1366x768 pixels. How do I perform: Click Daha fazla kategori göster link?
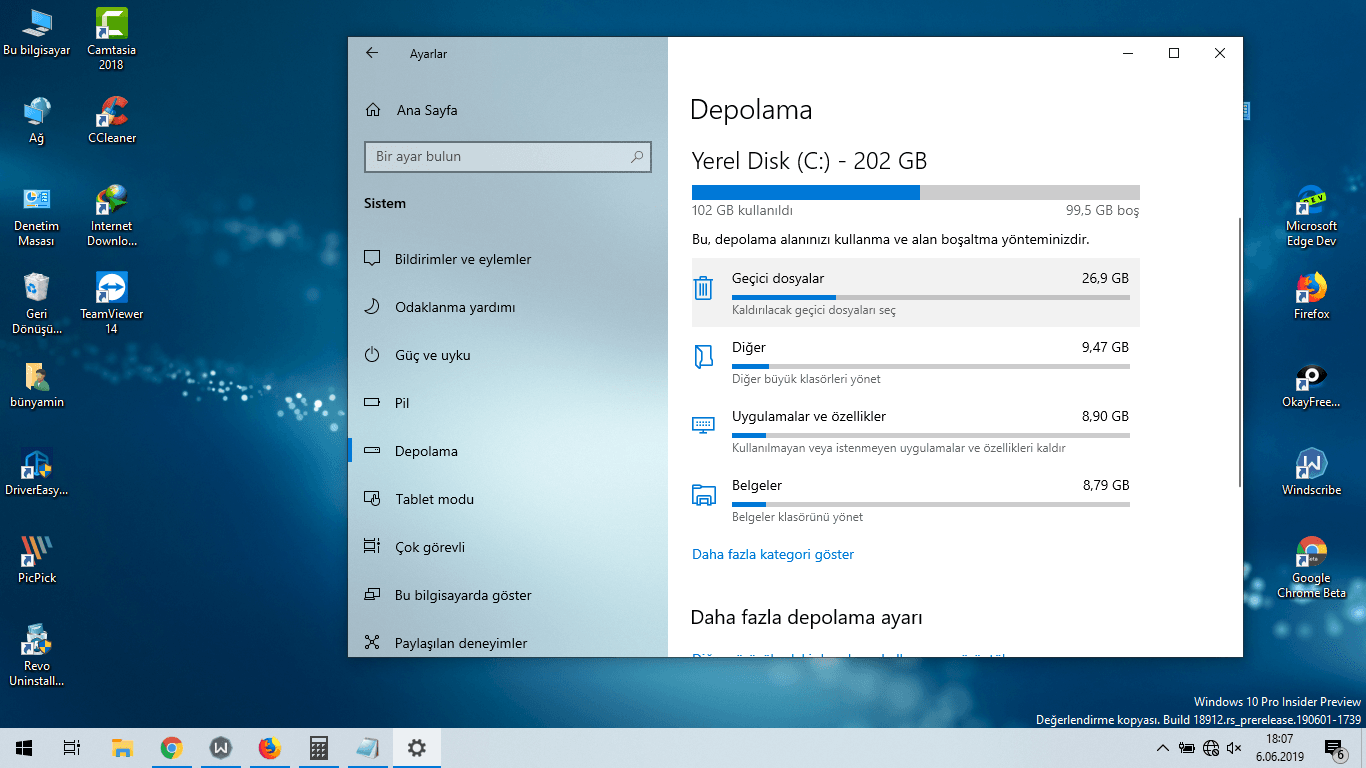pos(773,554)
